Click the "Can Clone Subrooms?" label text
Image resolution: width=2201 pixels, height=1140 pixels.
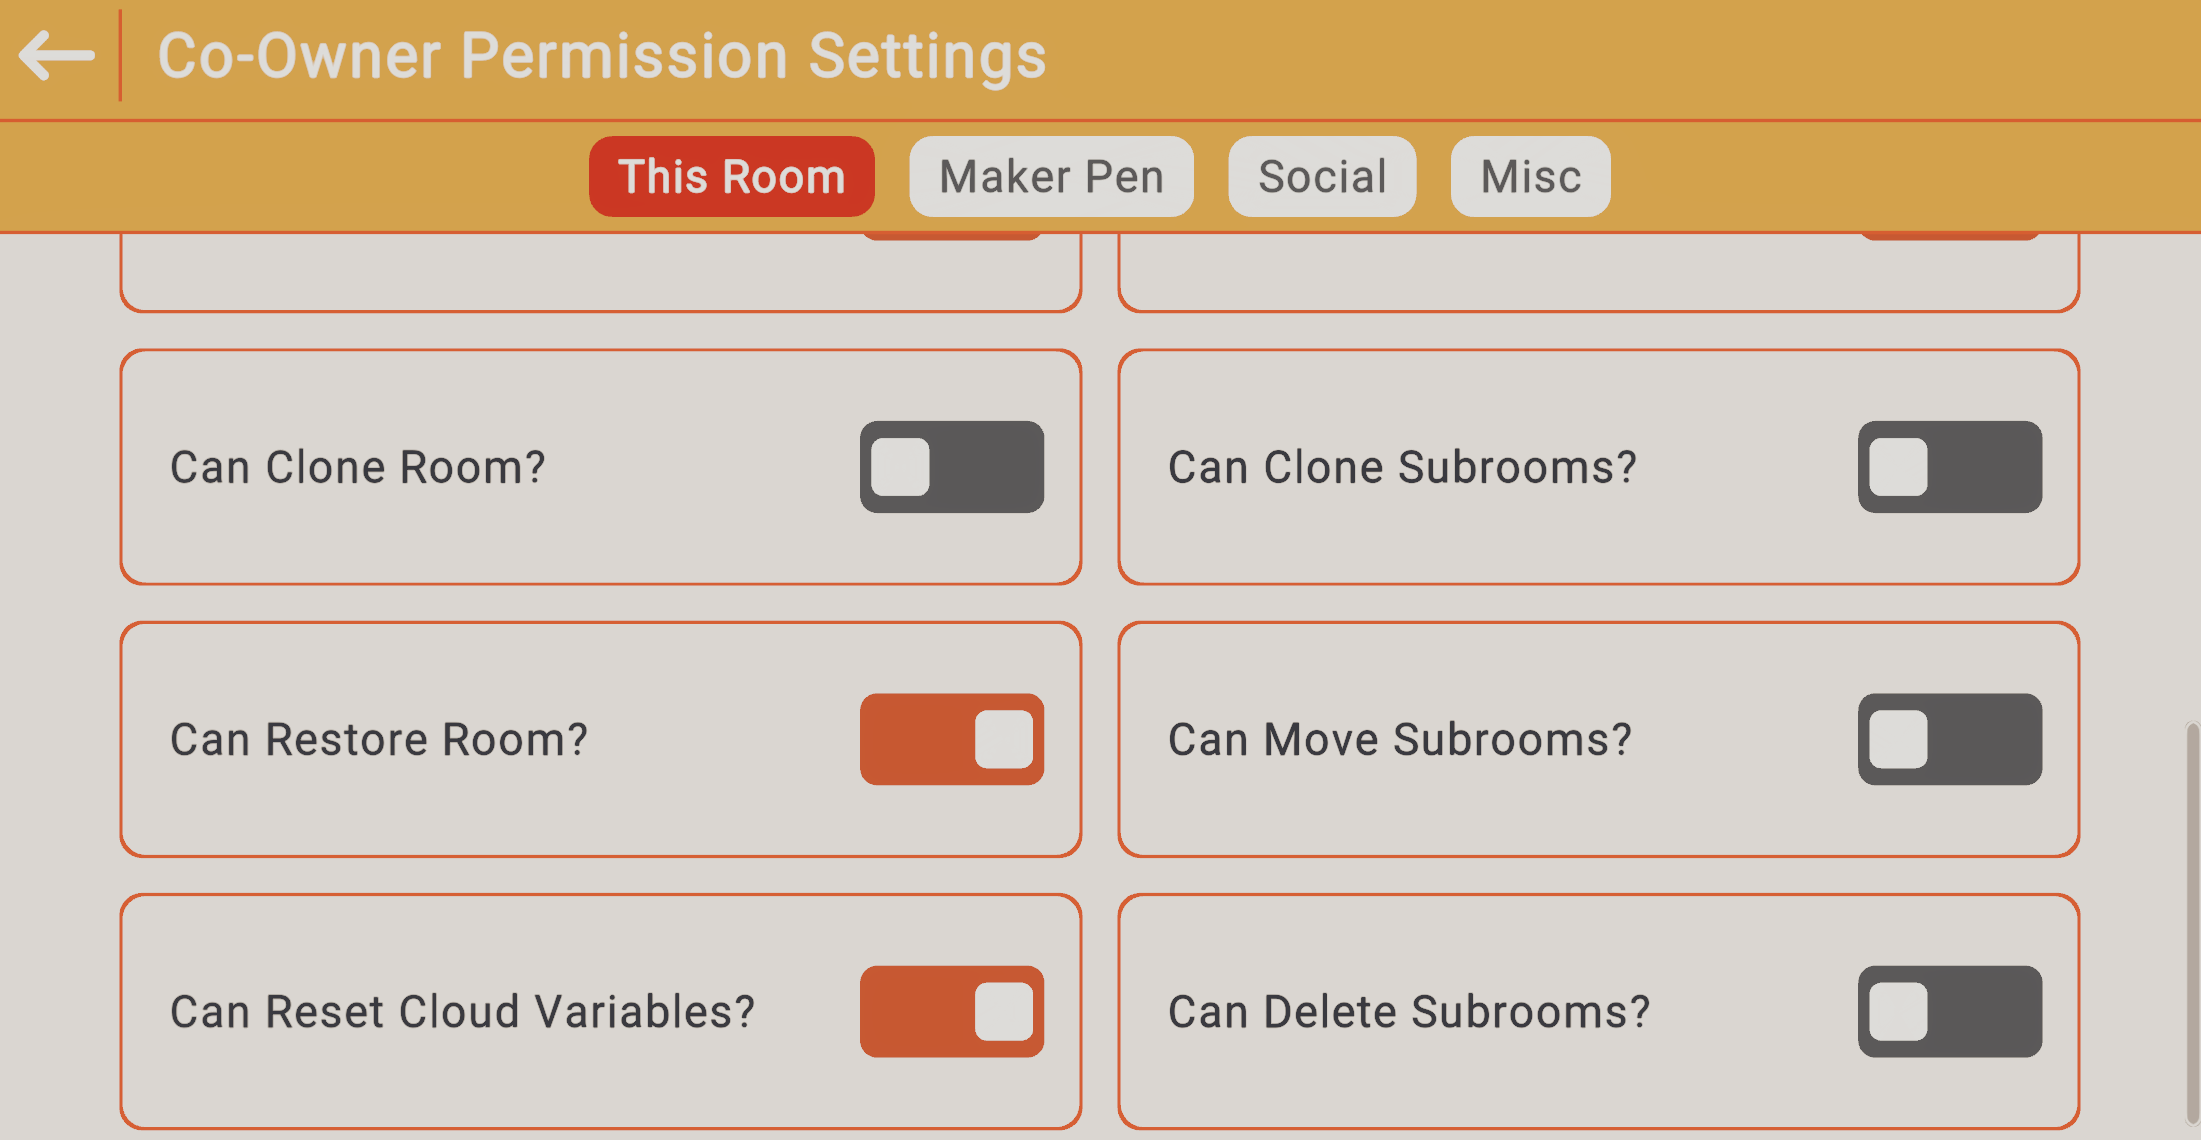[1402, 468]
